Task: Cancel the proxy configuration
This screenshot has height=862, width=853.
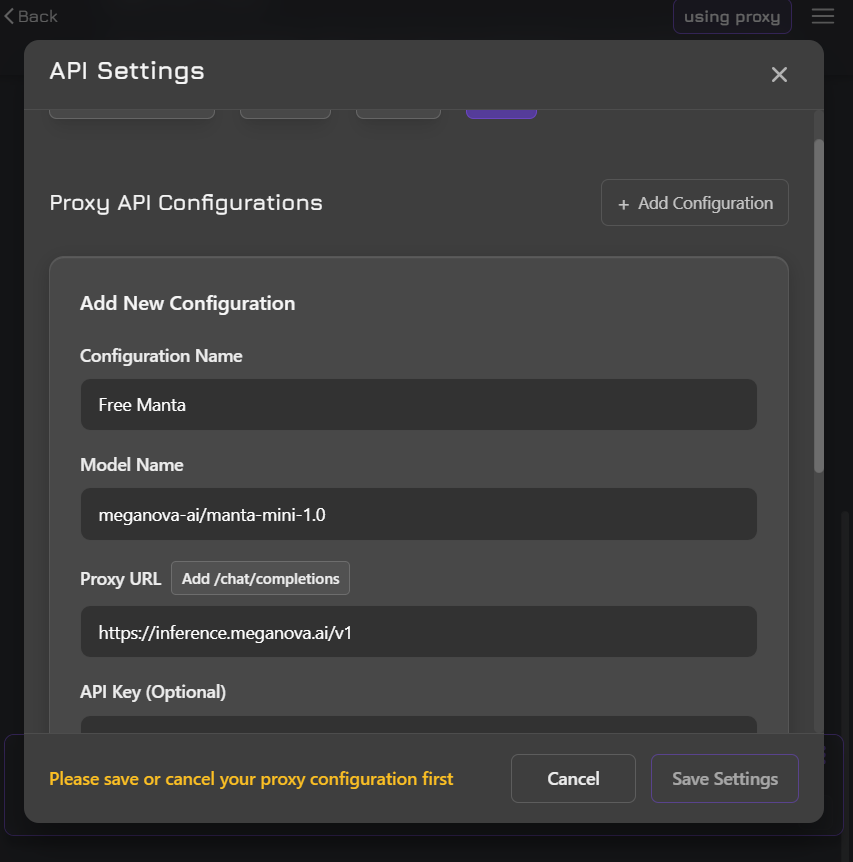Action: click(x=573, y=778)
